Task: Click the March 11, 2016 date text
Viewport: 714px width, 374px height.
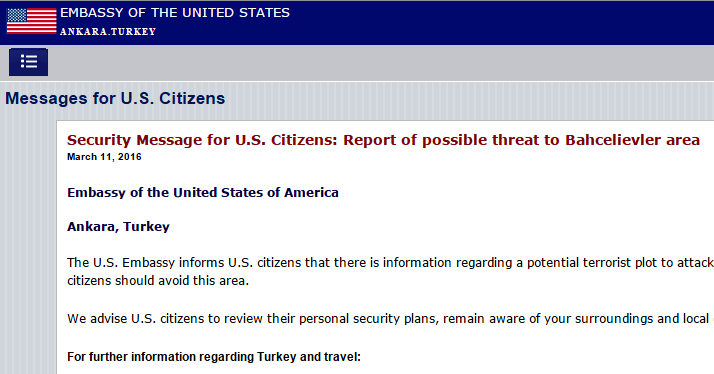Action: pyautogui.click(x=104, y=157)
